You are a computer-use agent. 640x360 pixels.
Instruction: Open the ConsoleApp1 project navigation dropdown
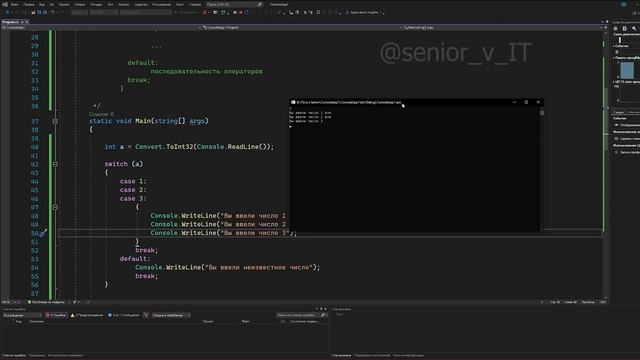pyautogui.click(x=101, y=28)
